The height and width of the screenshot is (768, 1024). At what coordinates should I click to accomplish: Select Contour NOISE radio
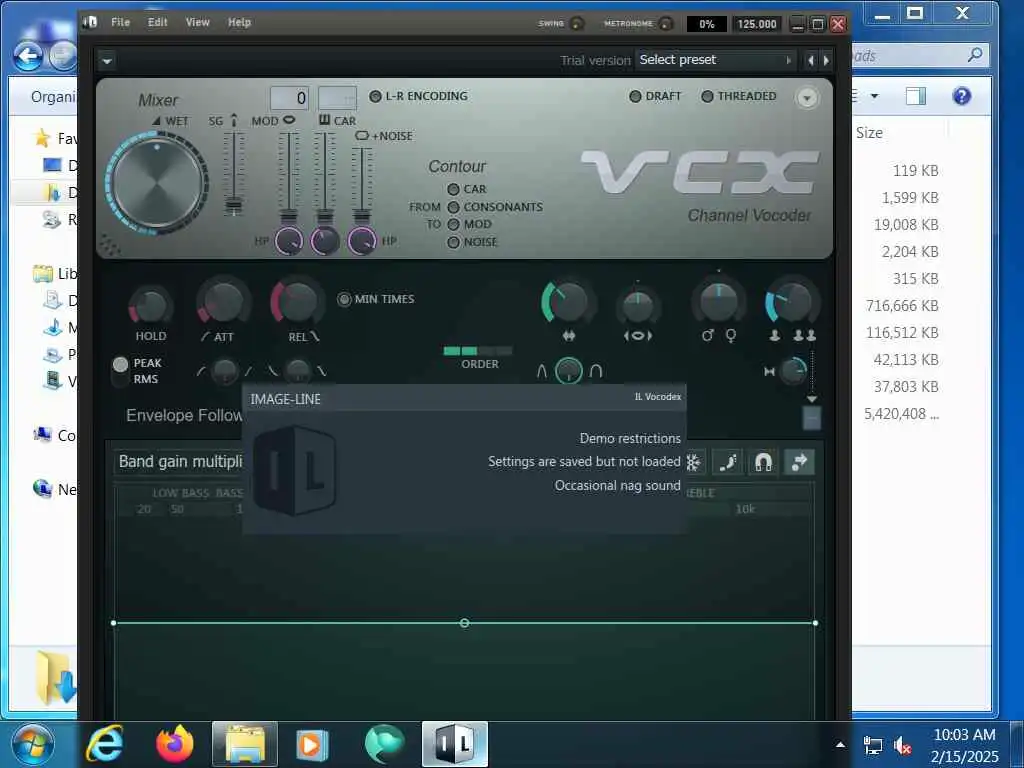pos(453,242)
